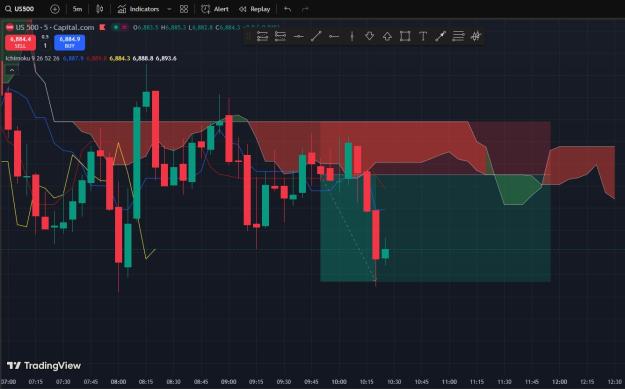Screen dimensions: 625x389
Task: Click the 08:00 label on time axis
Action: 118,381
